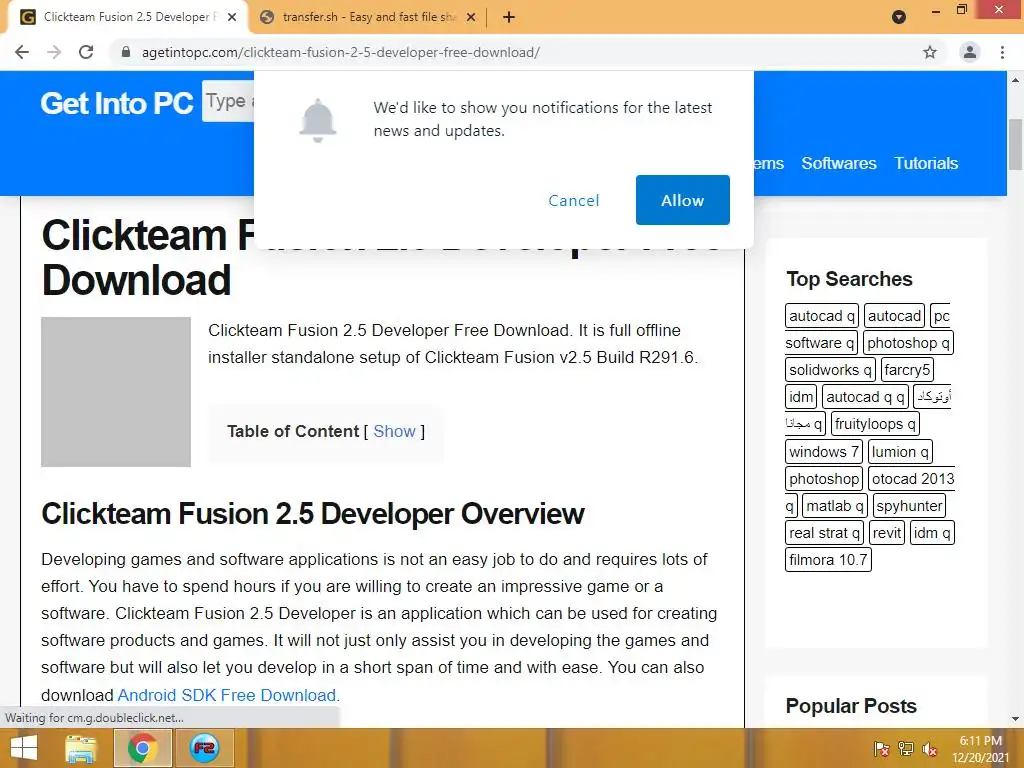The height and width of the screenshot is (768, 1024).
Task: Select the 'fruityloops q' tag
Action: [x=874, y=424]
